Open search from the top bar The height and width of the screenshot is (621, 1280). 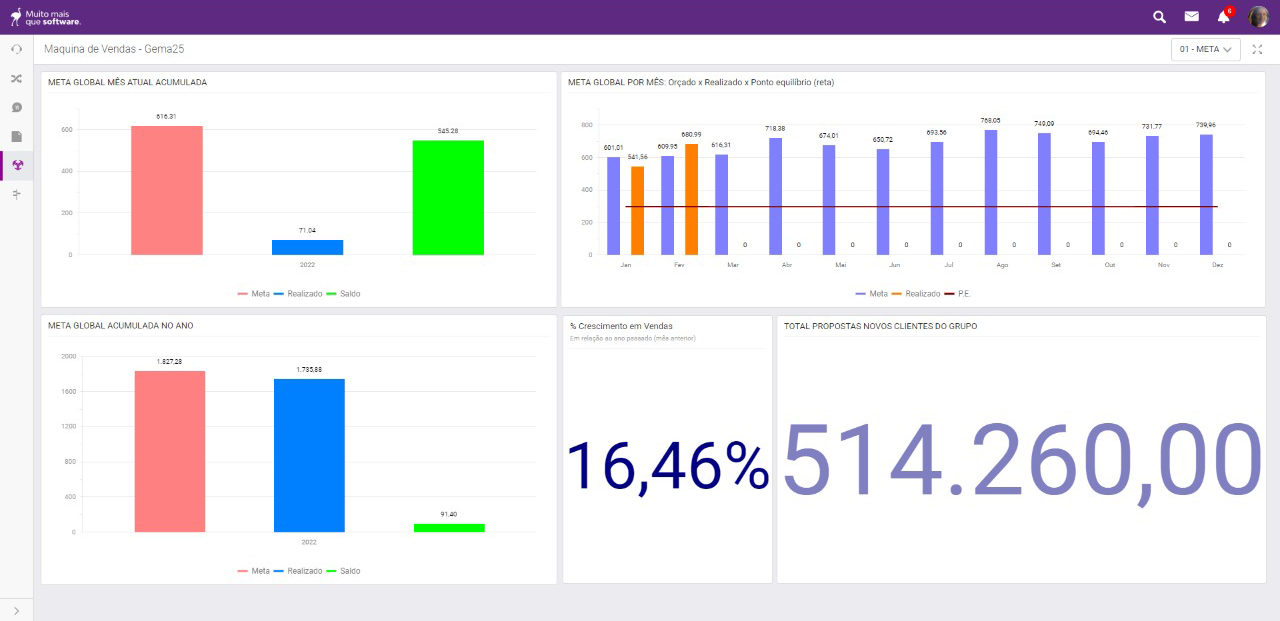point(1158,17)
